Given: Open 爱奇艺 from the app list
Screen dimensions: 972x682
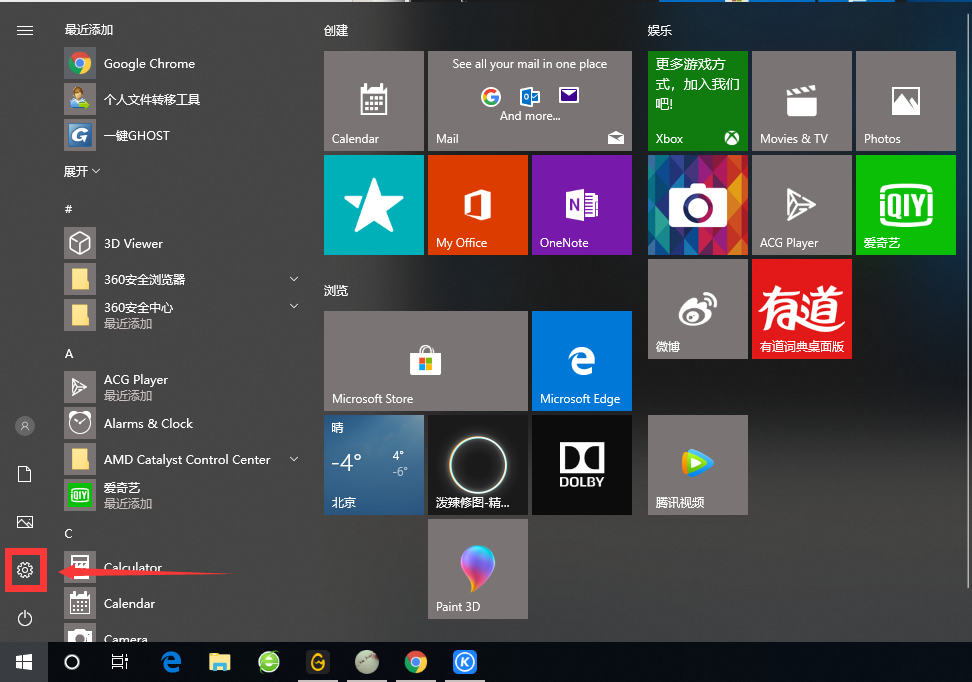Looking at the screenshot, I should (x=181, y=495).
